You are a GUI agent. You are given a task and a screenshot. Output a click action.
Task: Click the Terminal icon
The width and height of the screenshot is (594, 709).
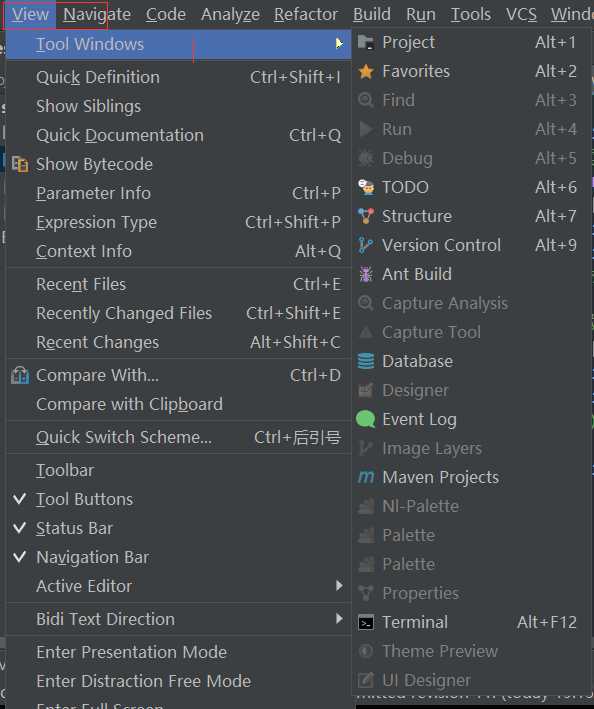point(366,623)
